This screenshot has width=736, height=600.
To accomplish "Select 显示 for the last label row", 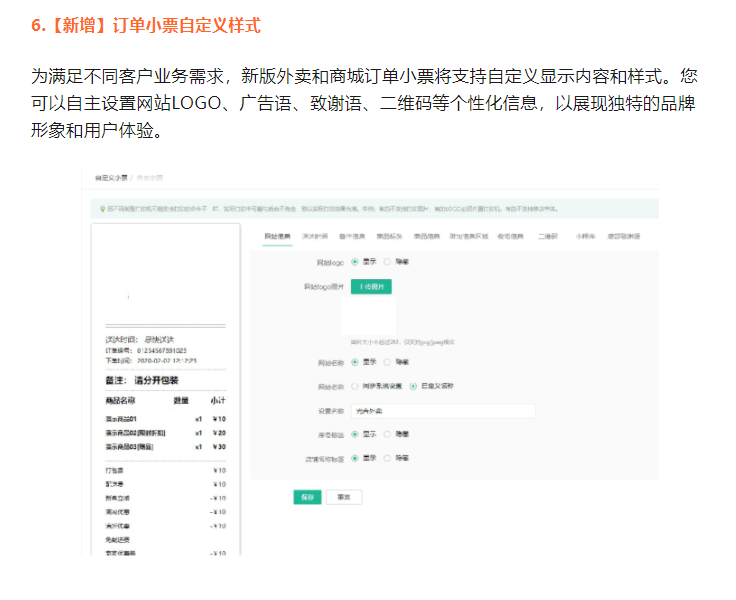I will 354,458.
